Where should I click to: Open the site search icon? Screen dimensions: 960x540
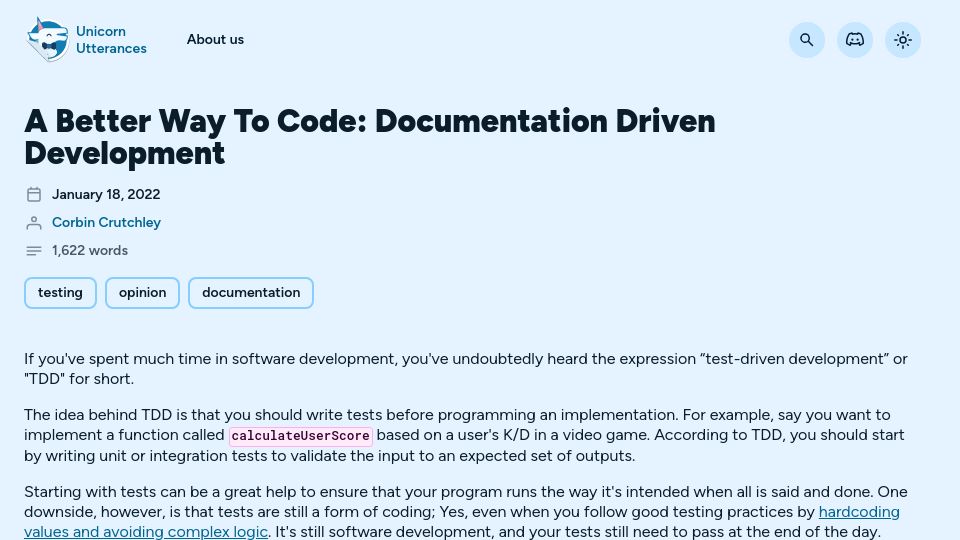coord(806,40)
